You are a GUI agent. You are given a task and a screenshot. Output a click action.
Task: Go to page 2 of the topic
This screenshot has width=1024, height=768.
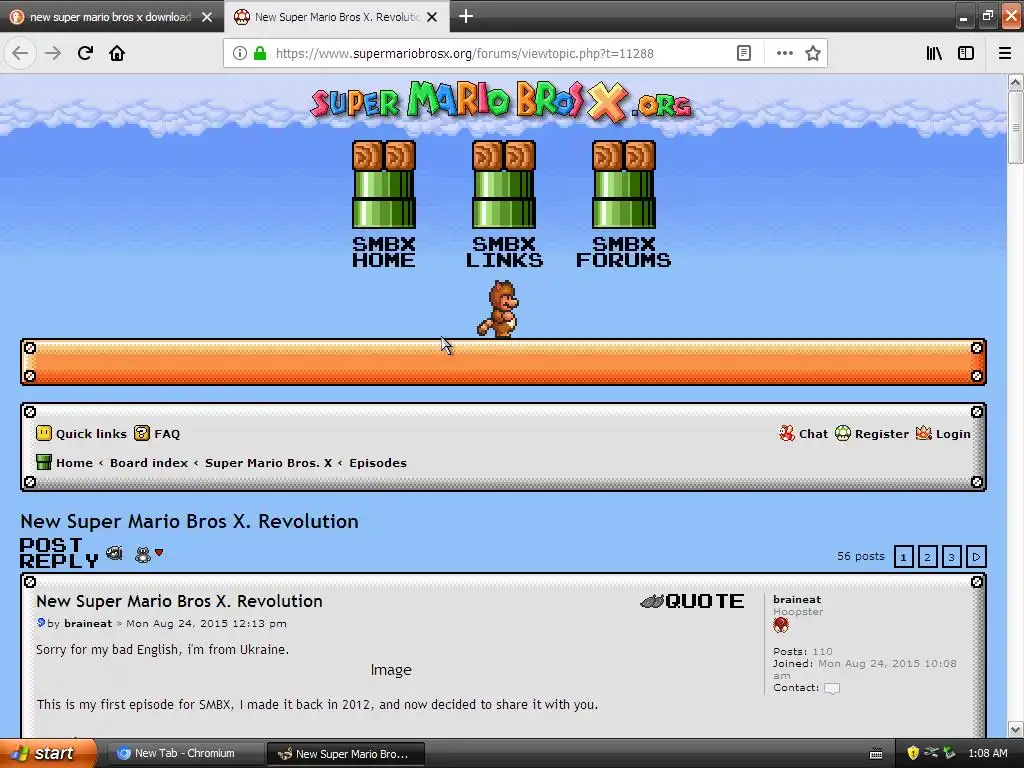tap(927, 556)
